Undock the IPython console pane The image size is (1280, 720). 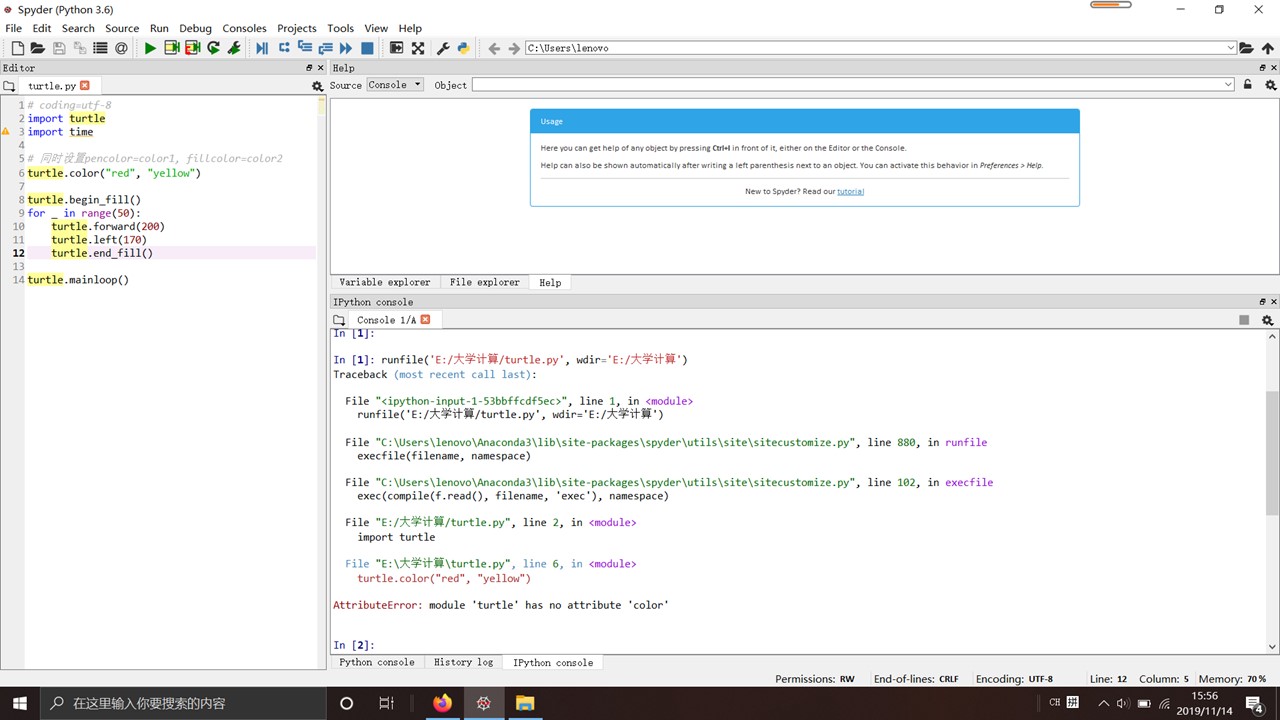pos(1262,302)
